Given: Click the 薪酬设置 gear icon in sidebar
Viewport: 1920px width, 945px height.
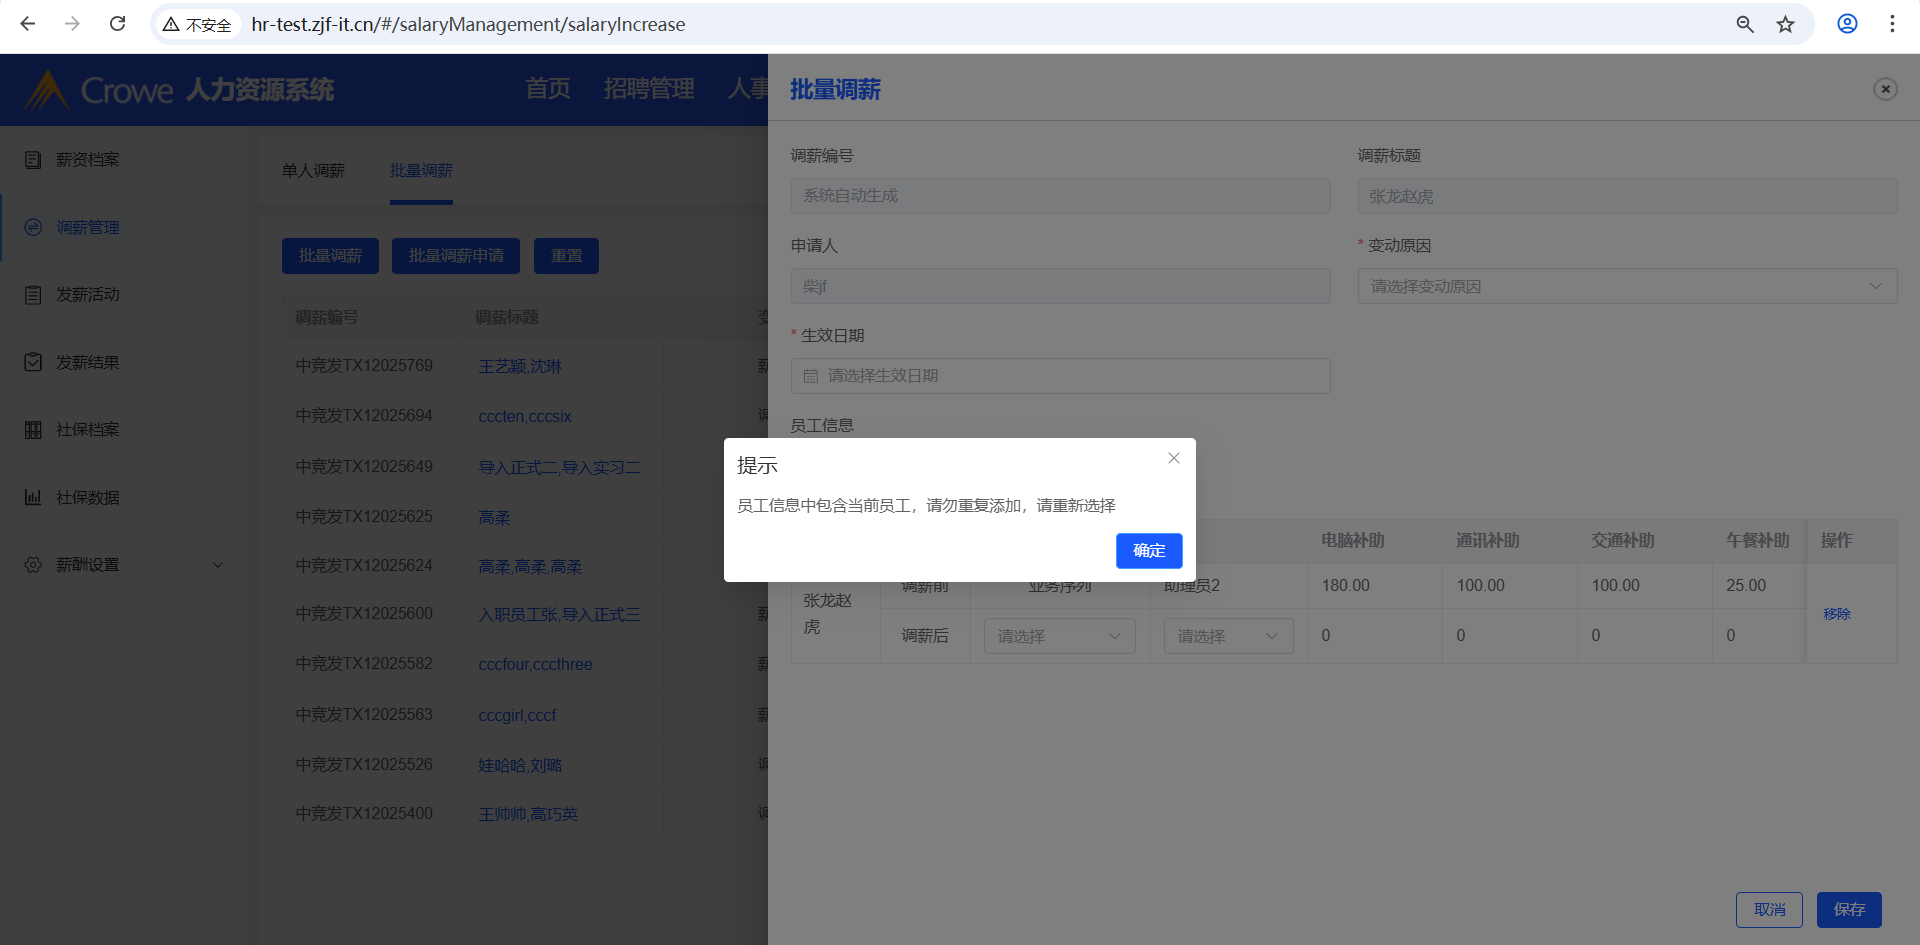Looking at the screenshot, I should coord(33,565).
